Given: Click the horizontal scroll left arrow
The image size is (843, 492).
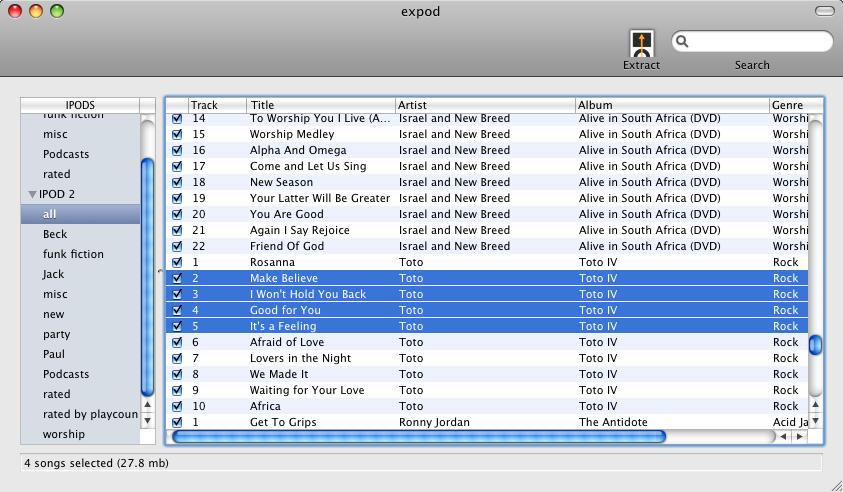Looking at the screenshot, I should [783, 437].
